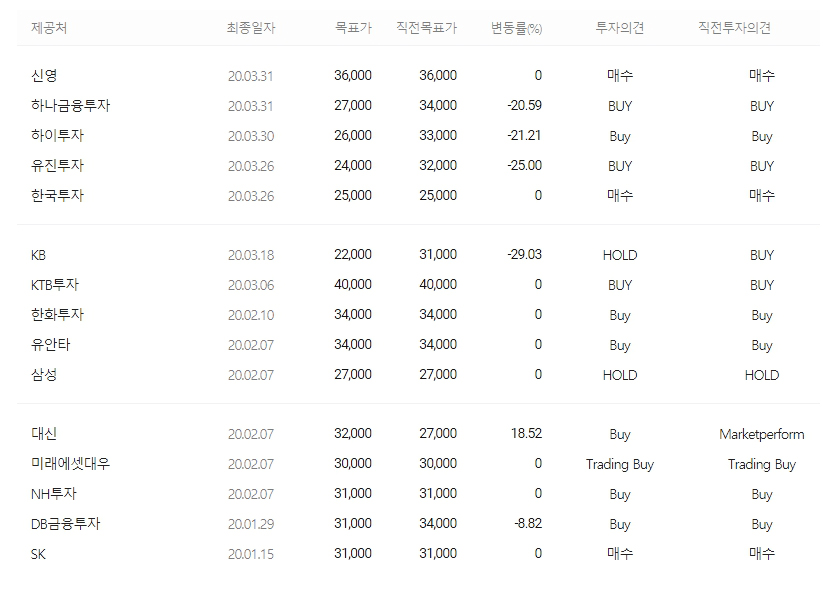Select the SK provider name
Image resolution: width=830 pixels, height=589 pixels.
38,554
